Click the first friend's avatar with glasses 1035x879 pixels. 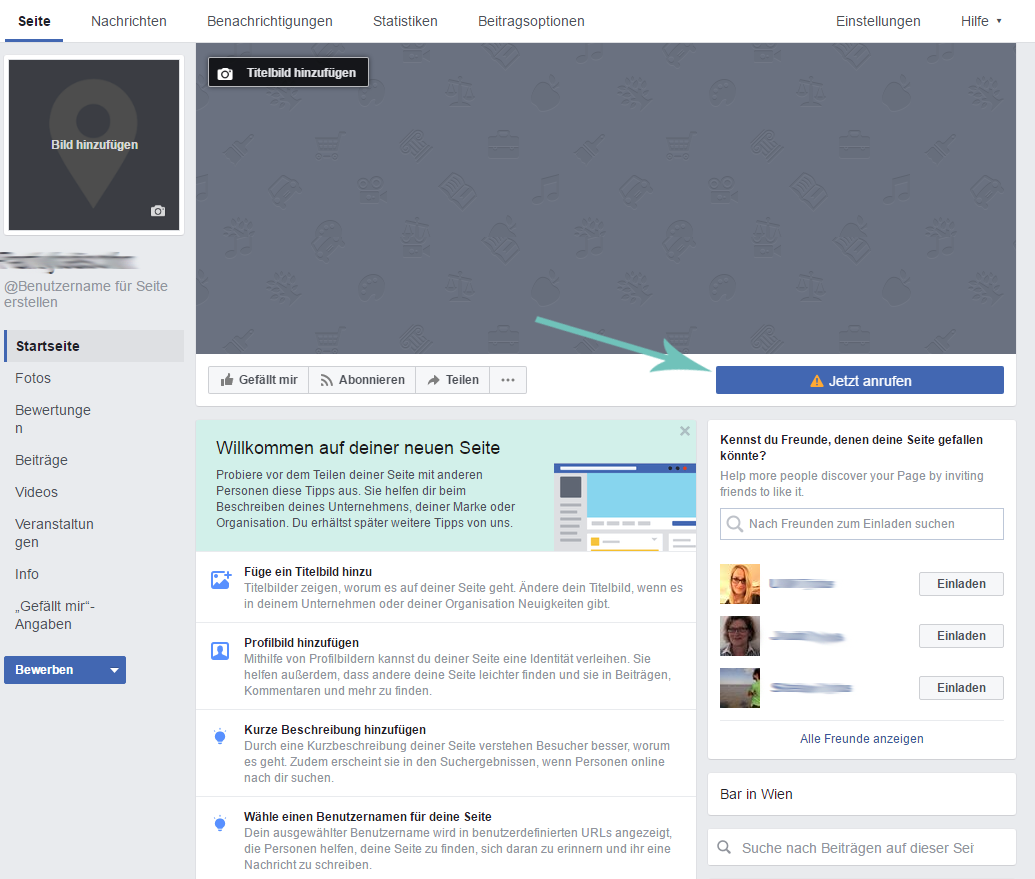(739, 584)
